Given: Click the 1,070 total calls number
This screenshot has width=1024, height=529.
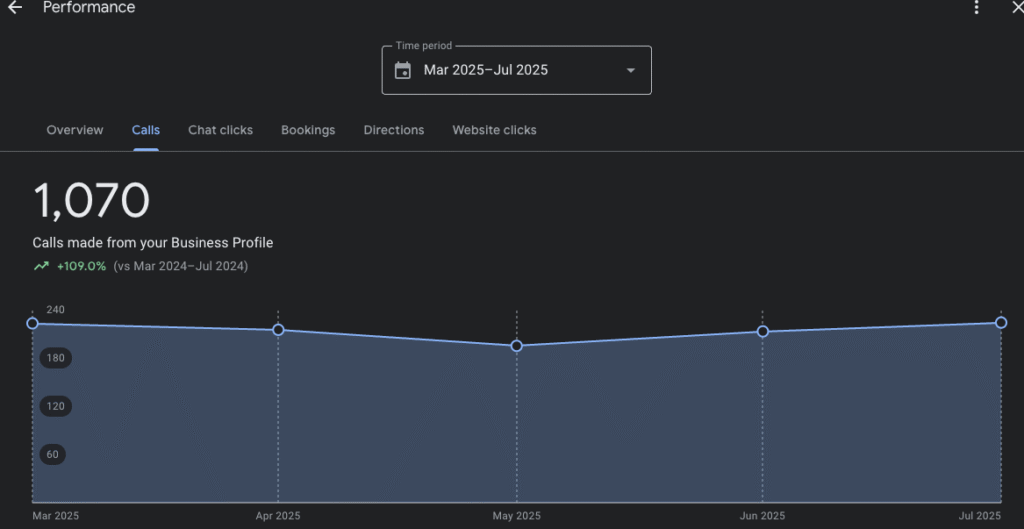Looking at the screenshot, I should coord(91,201).
